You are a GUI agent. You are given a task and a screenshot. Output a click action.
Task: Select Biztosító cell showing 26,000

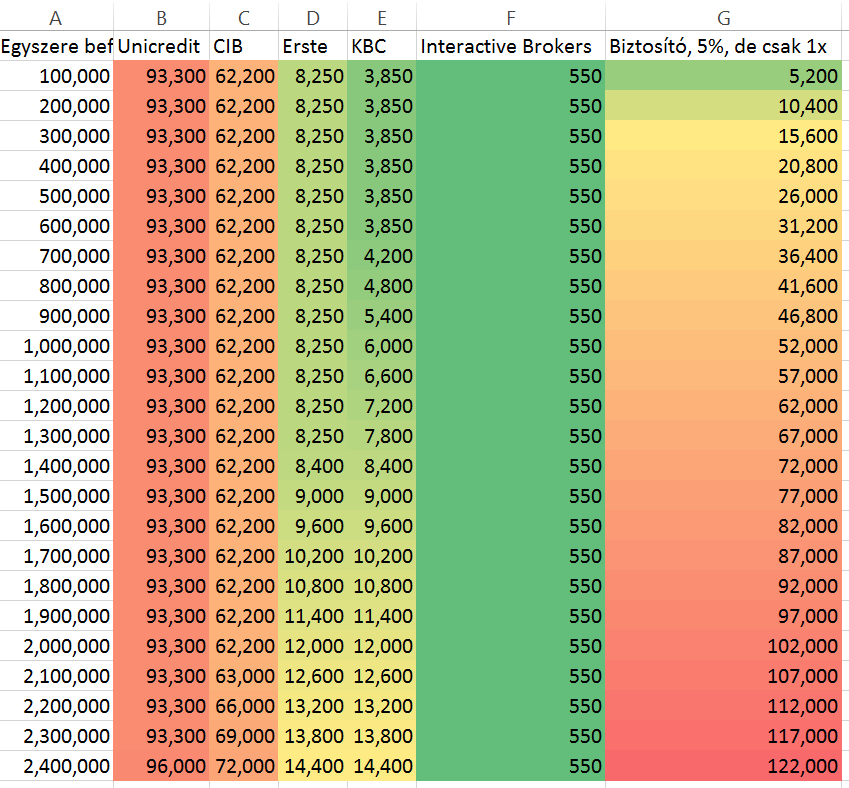tap(723, 196)
